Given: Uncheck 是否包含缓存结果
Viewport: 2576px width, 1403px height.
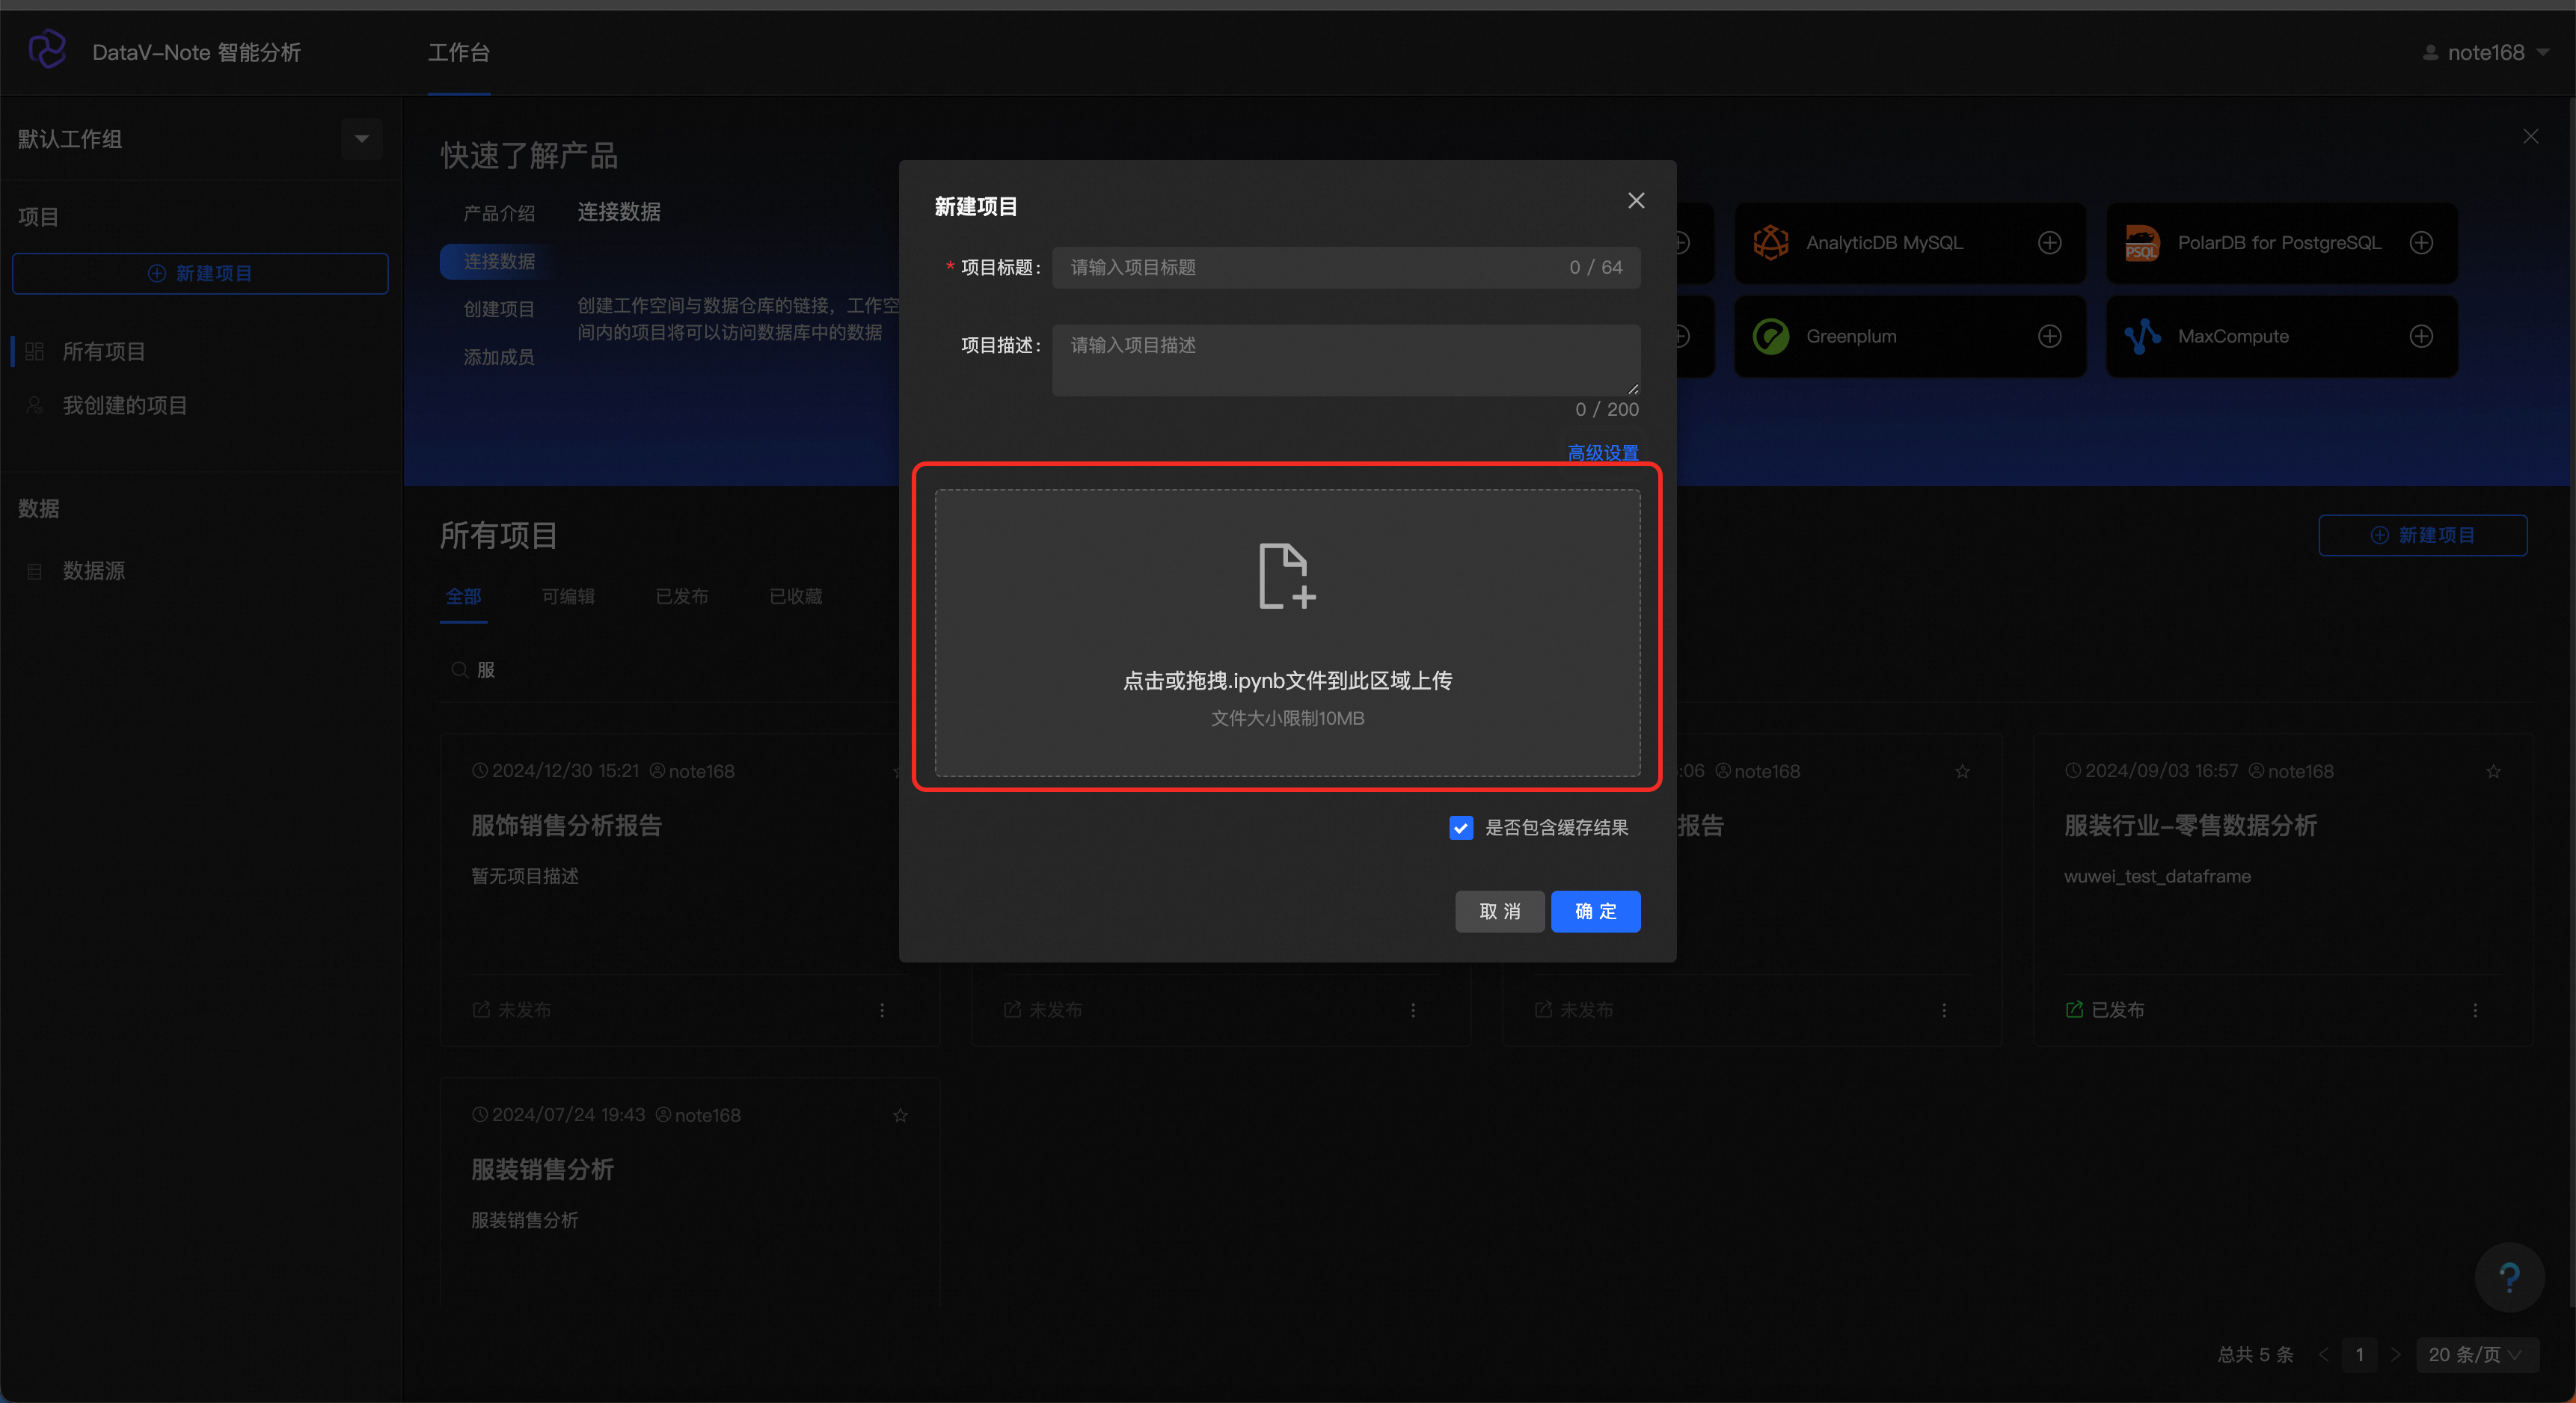Looking at the screenshot, I should coord(1461,828).
